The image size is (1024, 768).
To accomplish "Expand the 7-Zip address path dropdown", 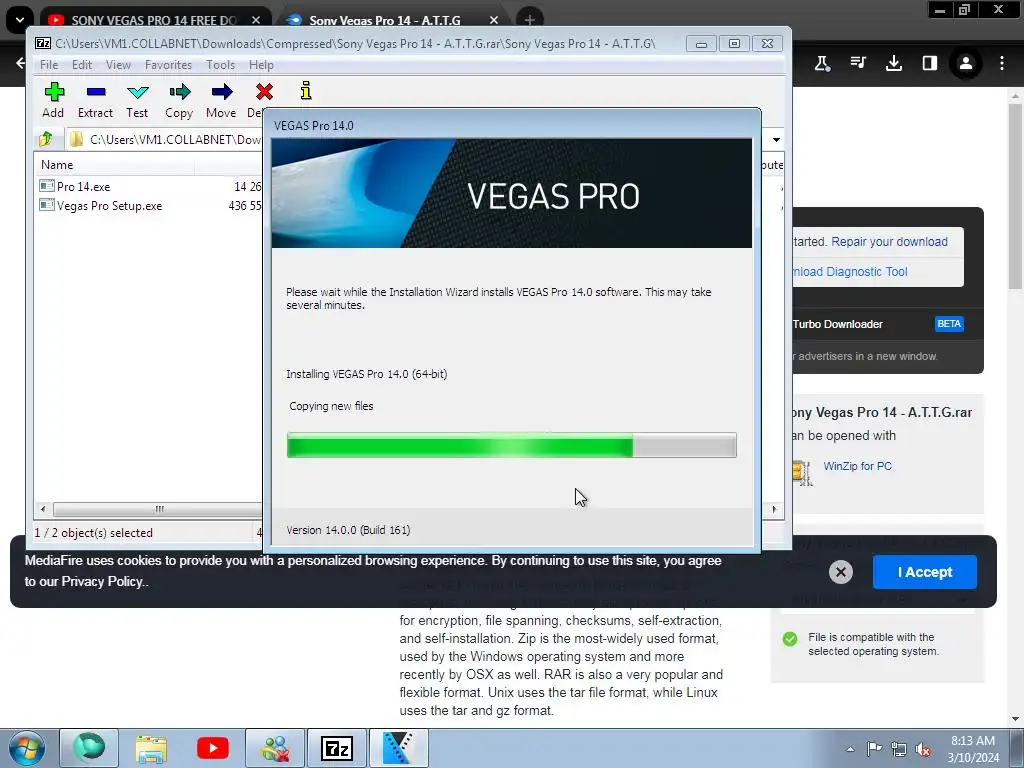I will [776, 139].
